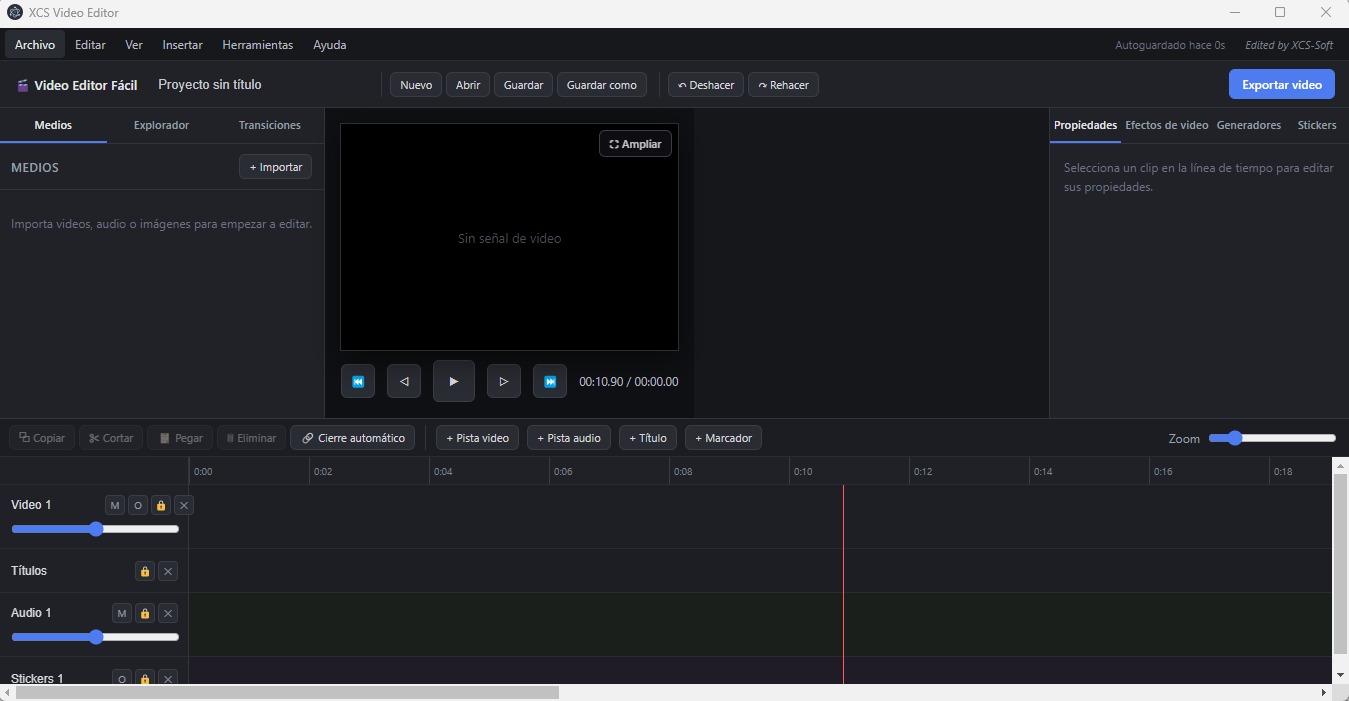Click the Eliminar trash button

[251, 438]
